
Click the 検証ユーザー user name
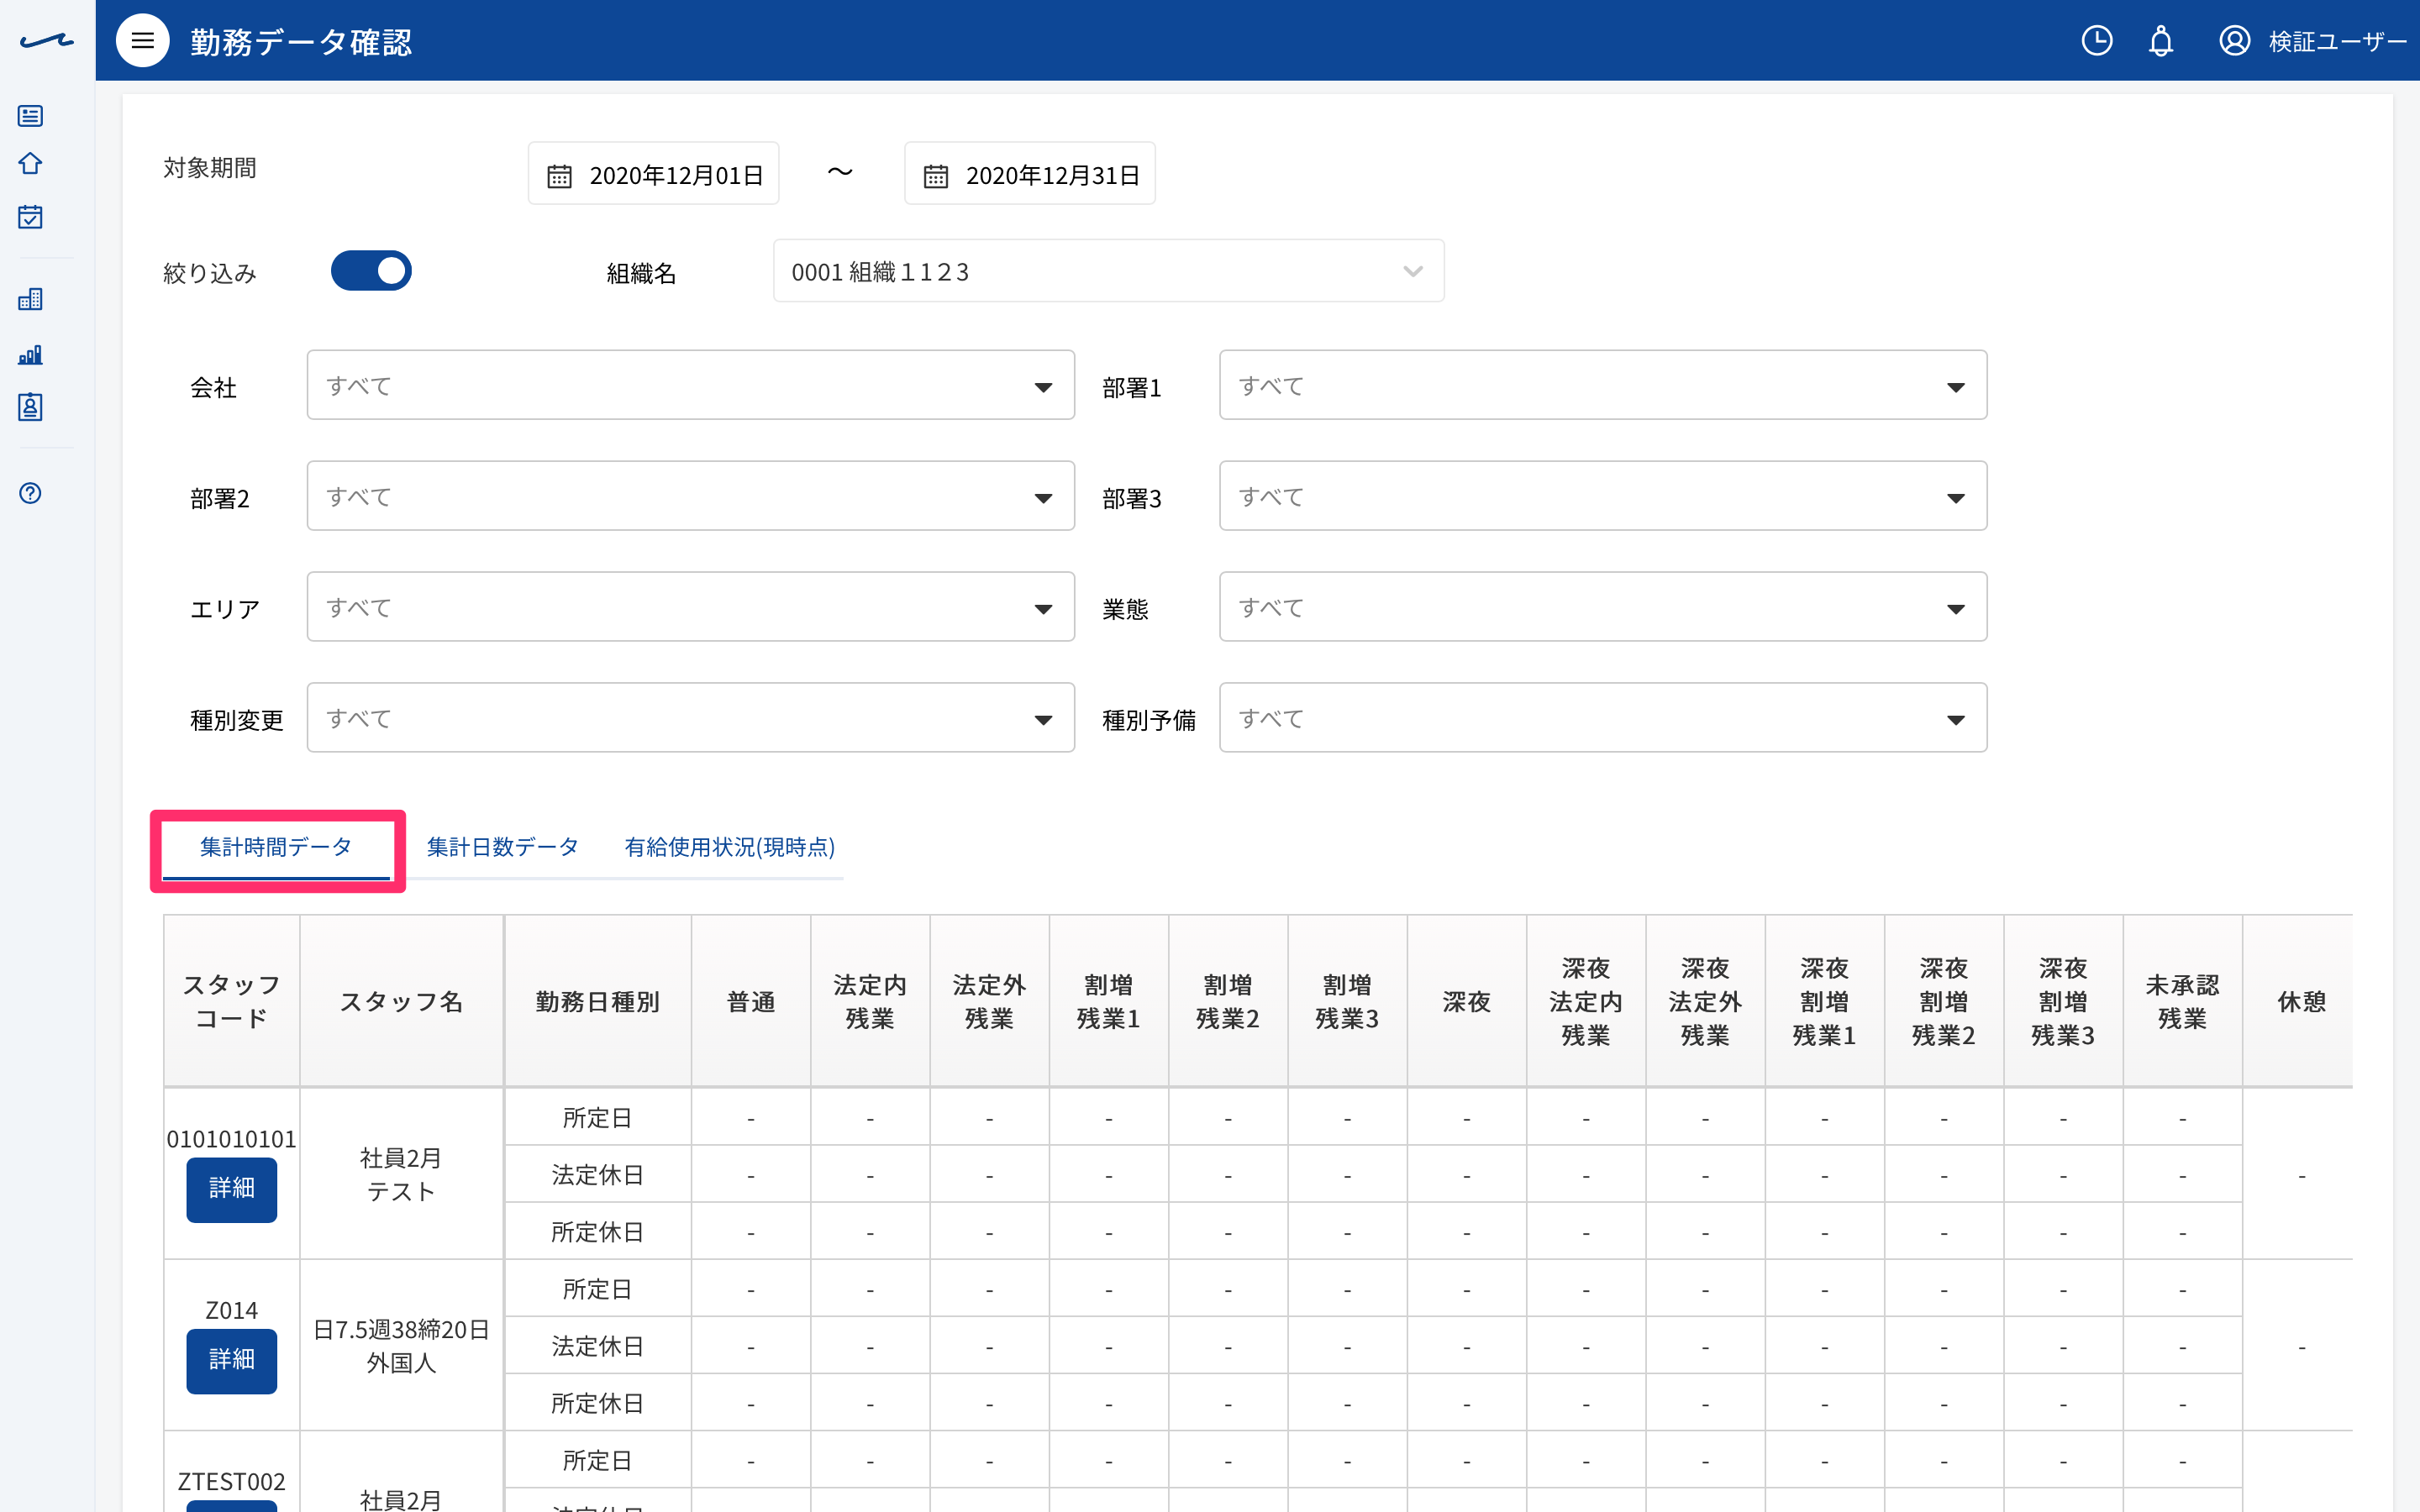[2336, 42]
